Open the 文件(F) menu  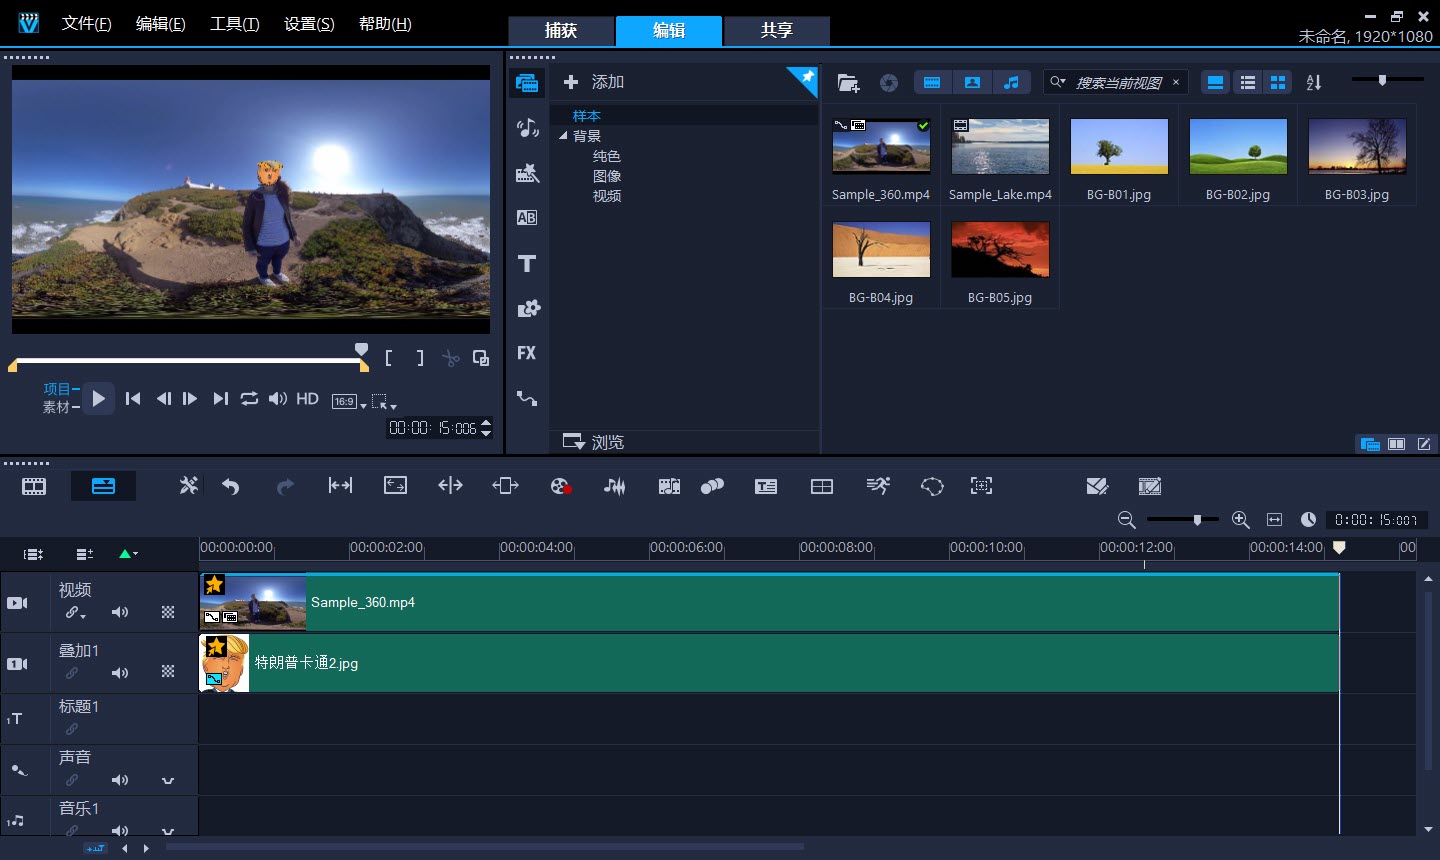tap(86, 23)
